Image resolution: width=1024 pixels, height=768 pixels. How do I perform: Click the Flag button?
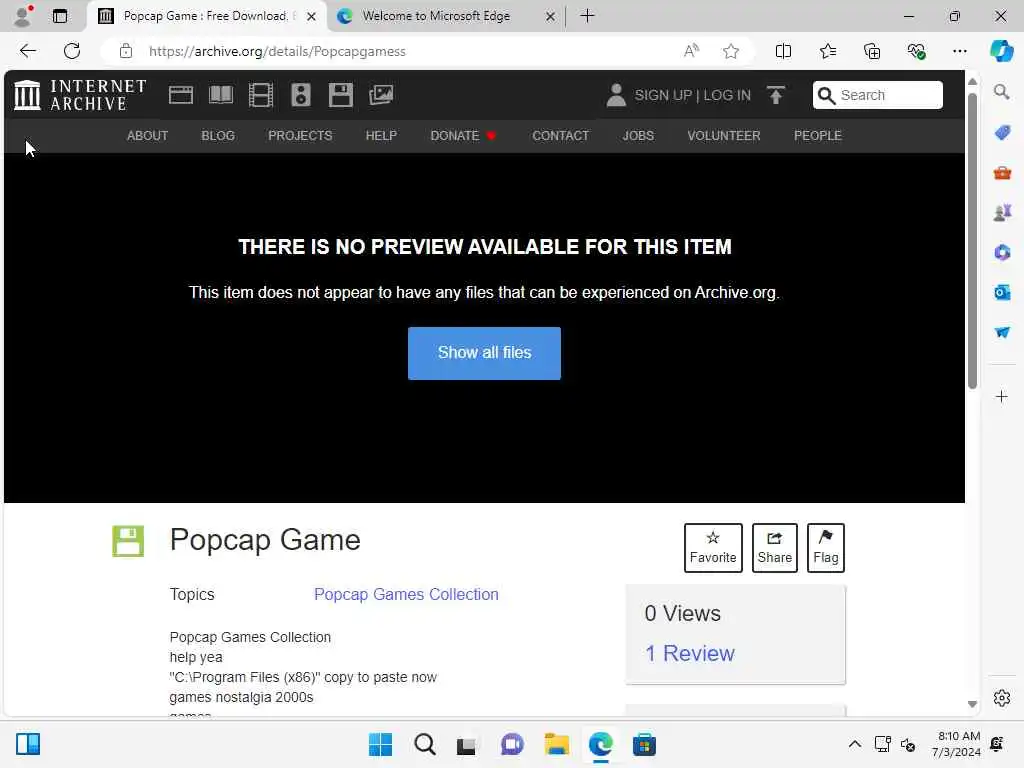coord(825,548)
